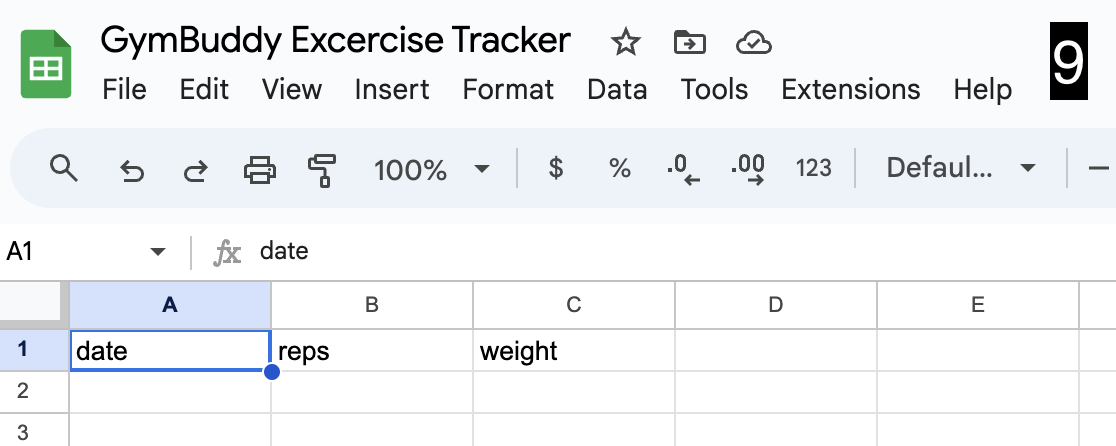This screenshot has height=446, width=1116.
Task: Apply percent format
Action: coord(619,169)
